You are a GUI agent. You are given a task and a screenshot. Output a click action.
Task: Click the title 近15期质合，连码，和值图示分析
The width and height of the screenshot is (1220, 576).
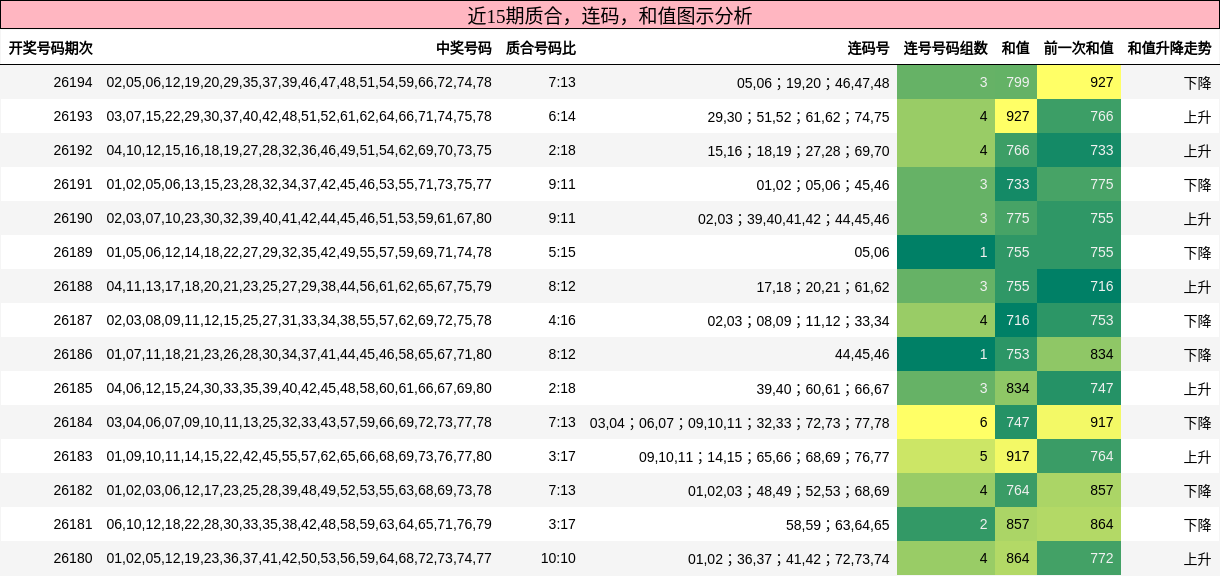point(610,15)
